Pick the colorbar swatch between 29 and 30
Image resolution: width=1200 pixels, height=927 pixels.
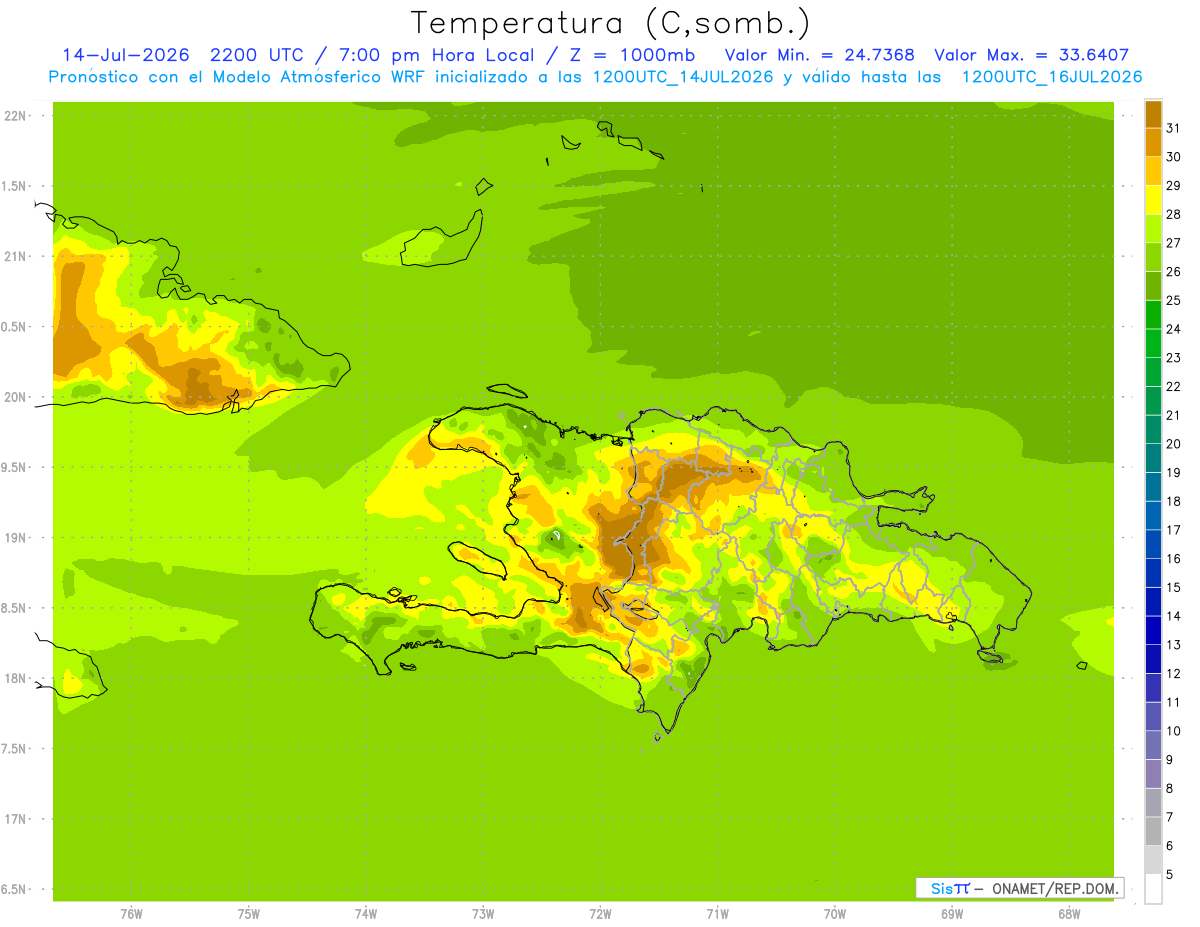click(1153, 171)
